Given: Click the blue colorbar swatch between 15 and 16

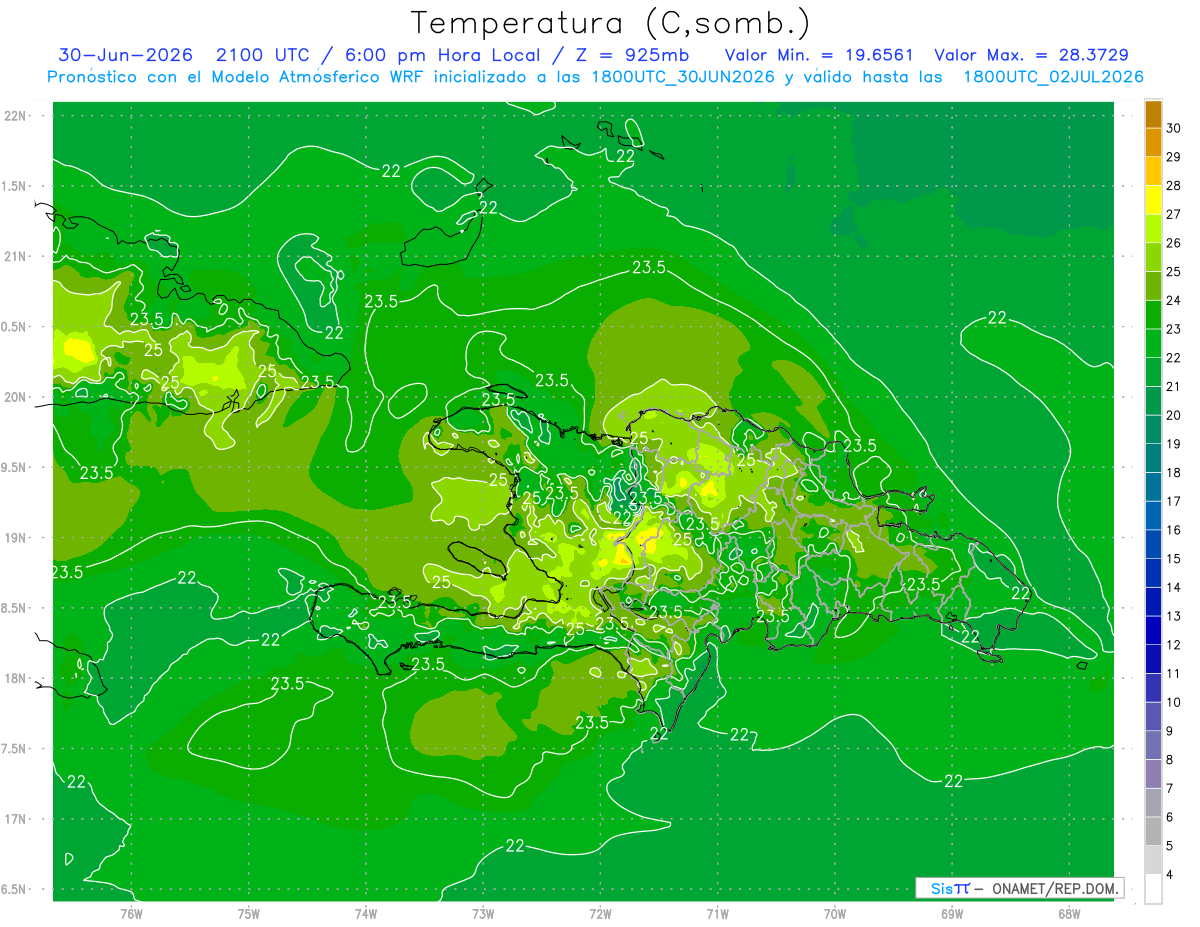Looking at the screenshot, I should tap(1153, 545).
